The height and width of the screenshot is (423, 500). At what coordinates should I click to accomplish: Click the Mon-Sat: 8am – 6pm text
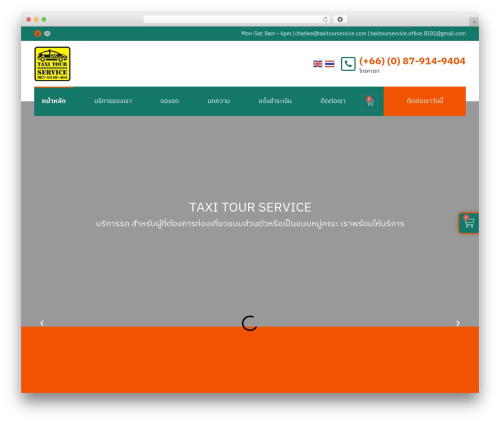pyautogui.click(x=266, y=33)
